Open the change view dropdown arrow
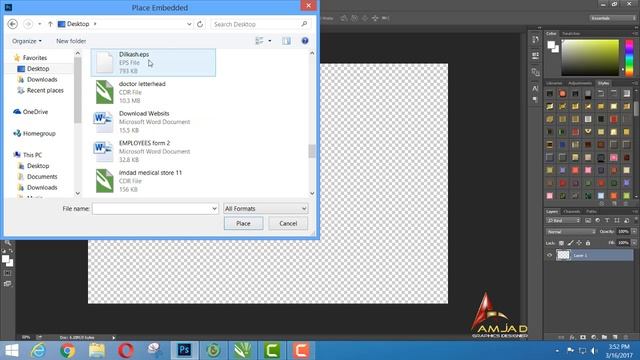The width and height of the screenshot is (640, 360). (270, 41)
